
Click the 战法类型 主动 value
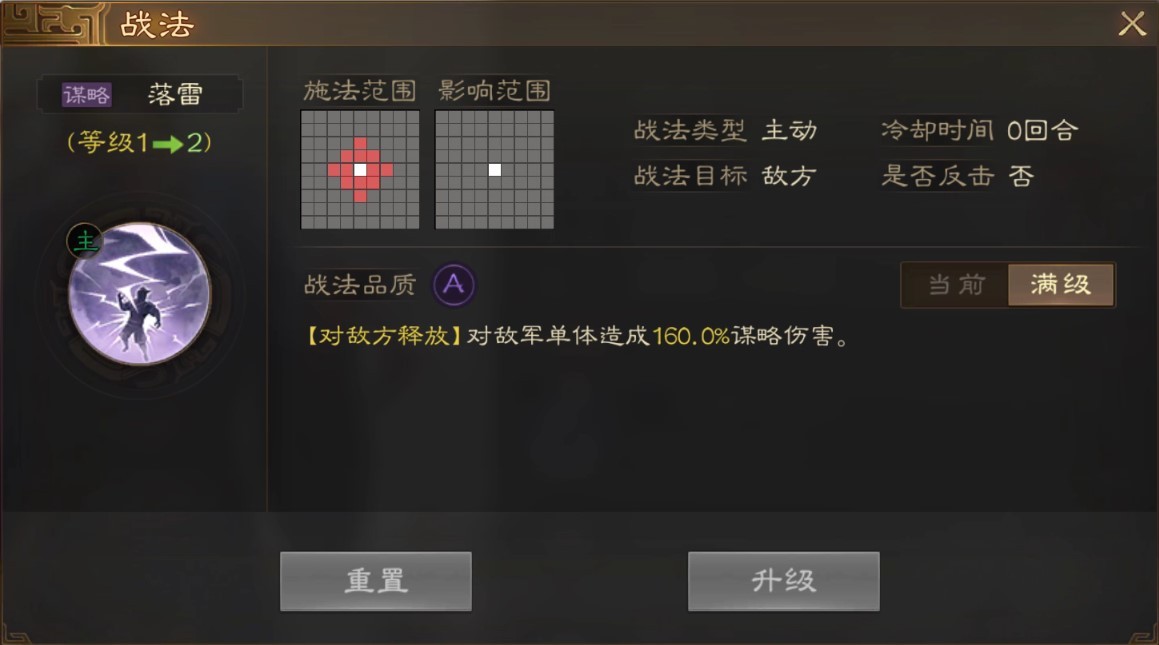point(789,131)
